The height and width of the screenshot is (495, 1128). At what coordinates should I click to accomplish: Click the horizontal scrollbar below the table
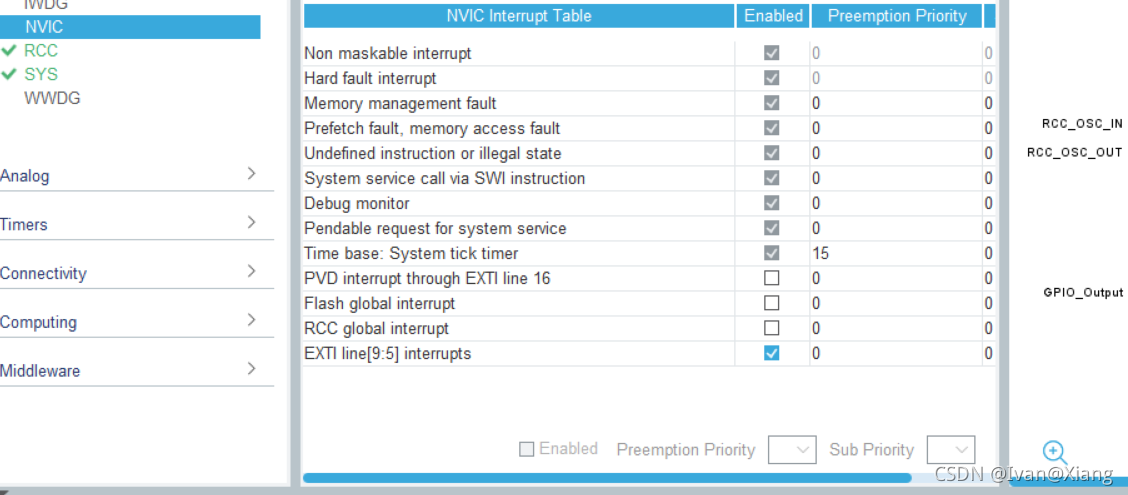tap(607, 478)
